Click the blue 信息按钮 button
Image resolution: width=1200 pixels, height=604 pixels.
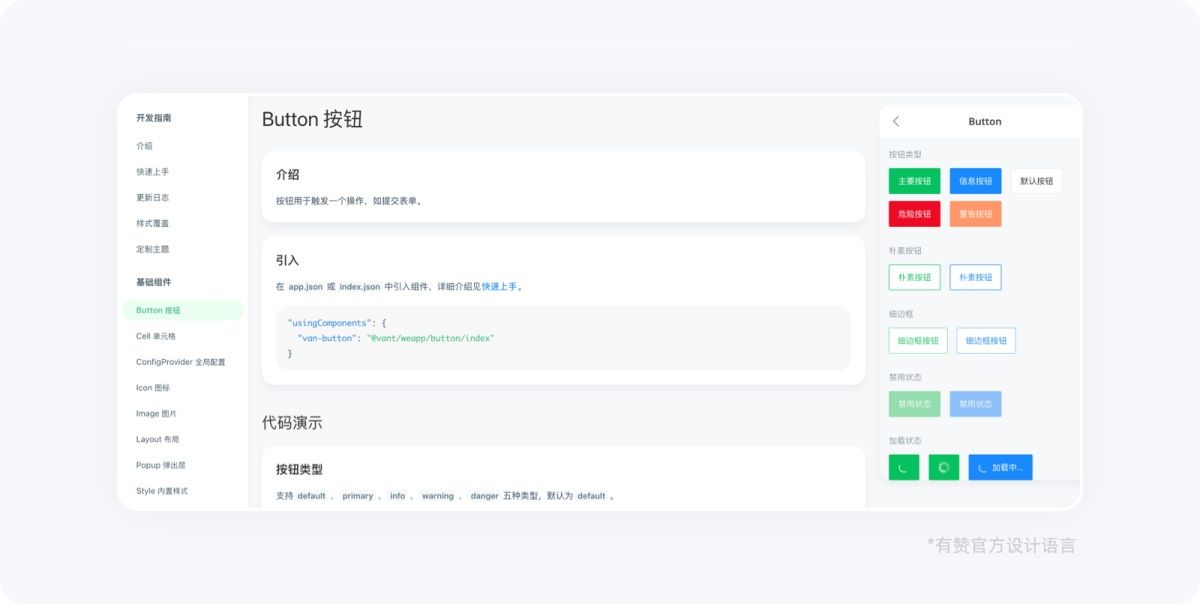[975, 181]
